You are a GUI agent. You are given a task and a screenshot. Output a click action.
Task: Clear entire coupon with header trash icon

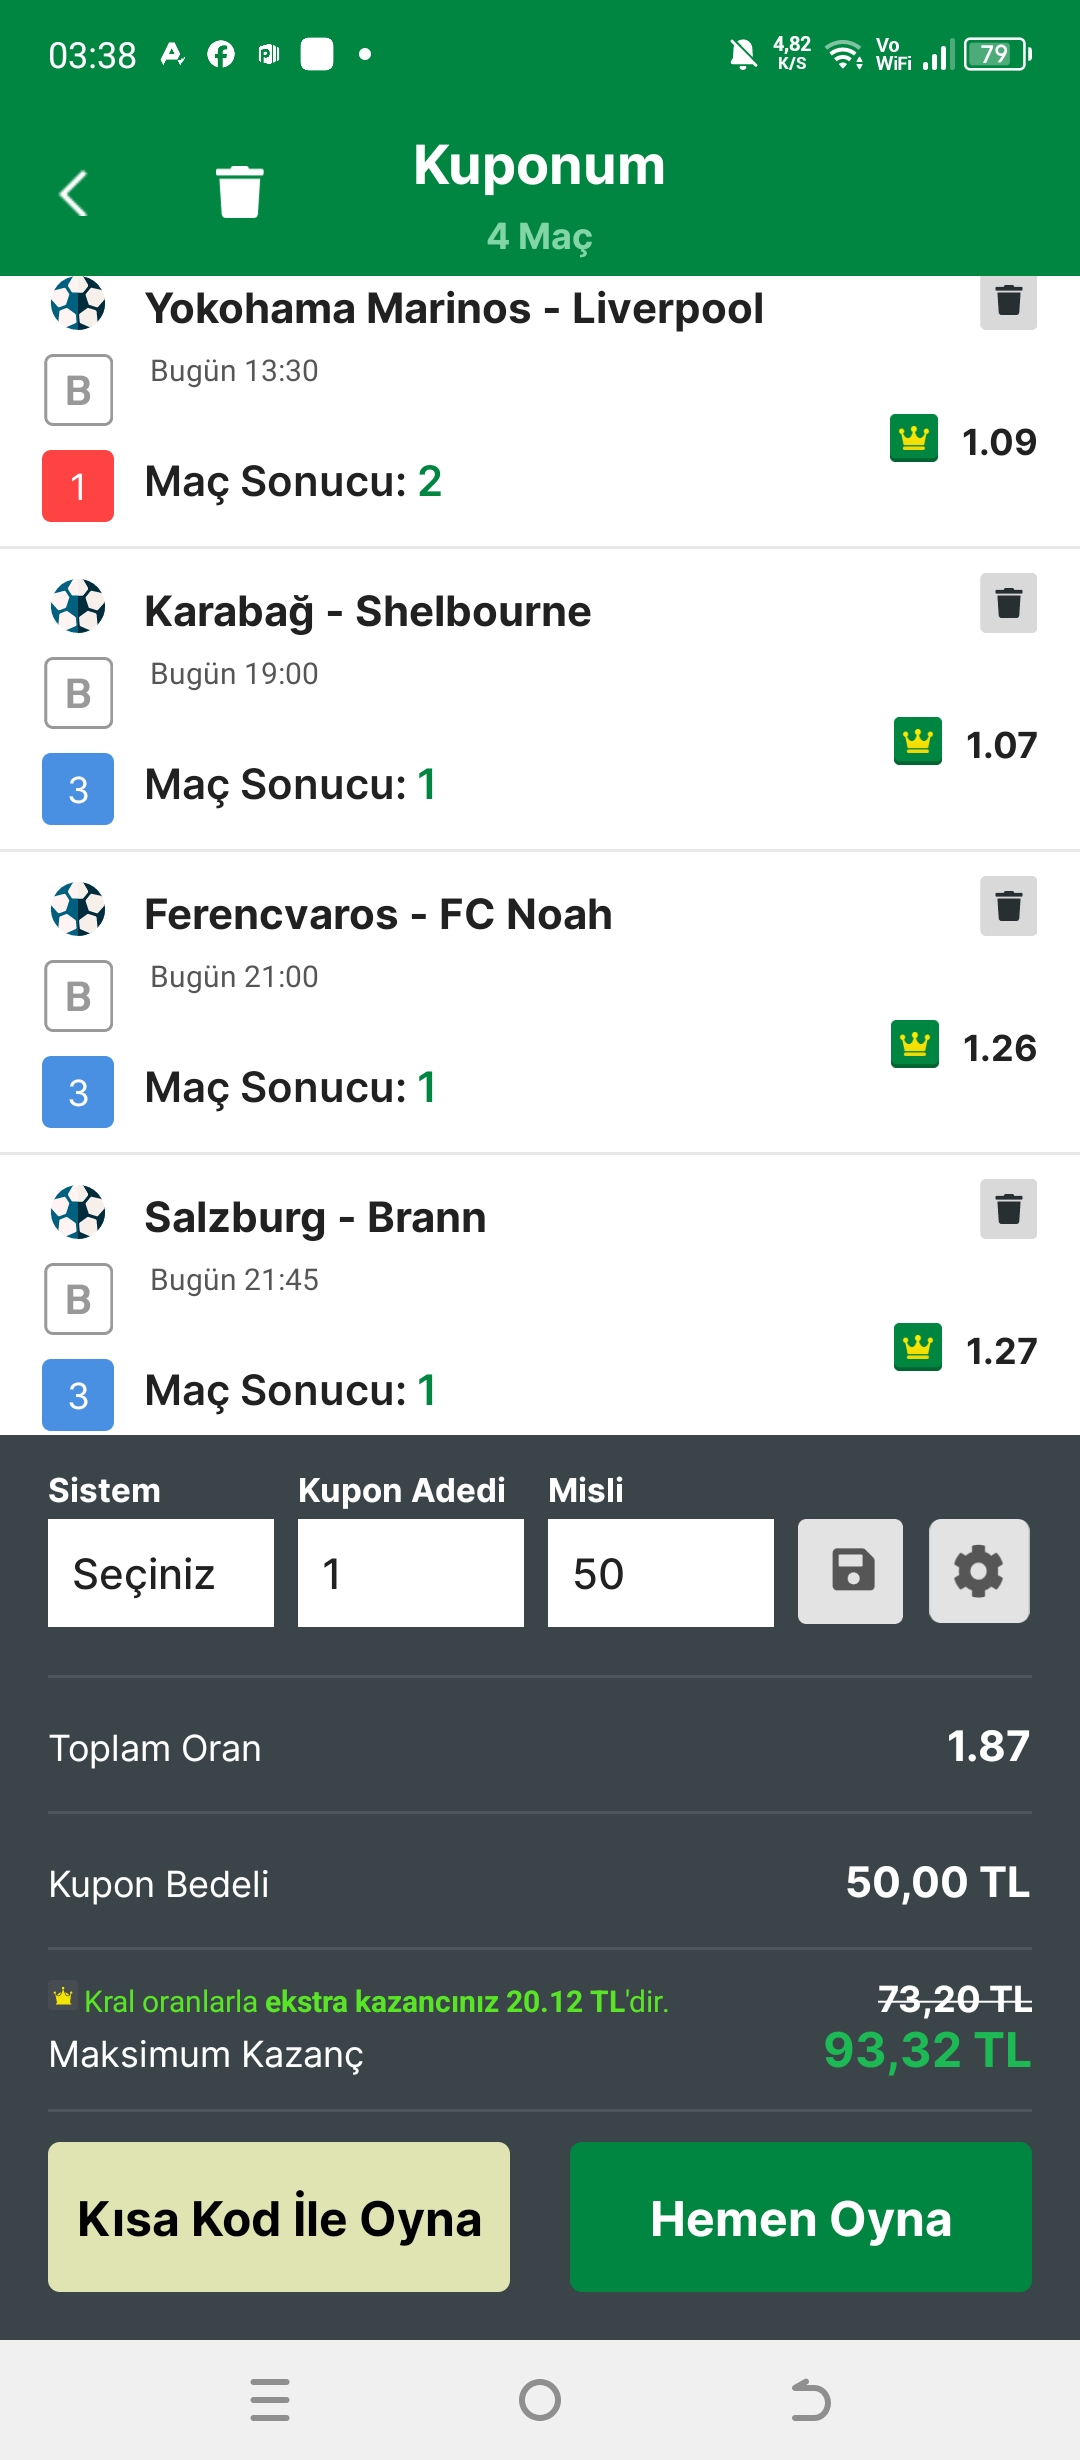(x=240, y=191)
